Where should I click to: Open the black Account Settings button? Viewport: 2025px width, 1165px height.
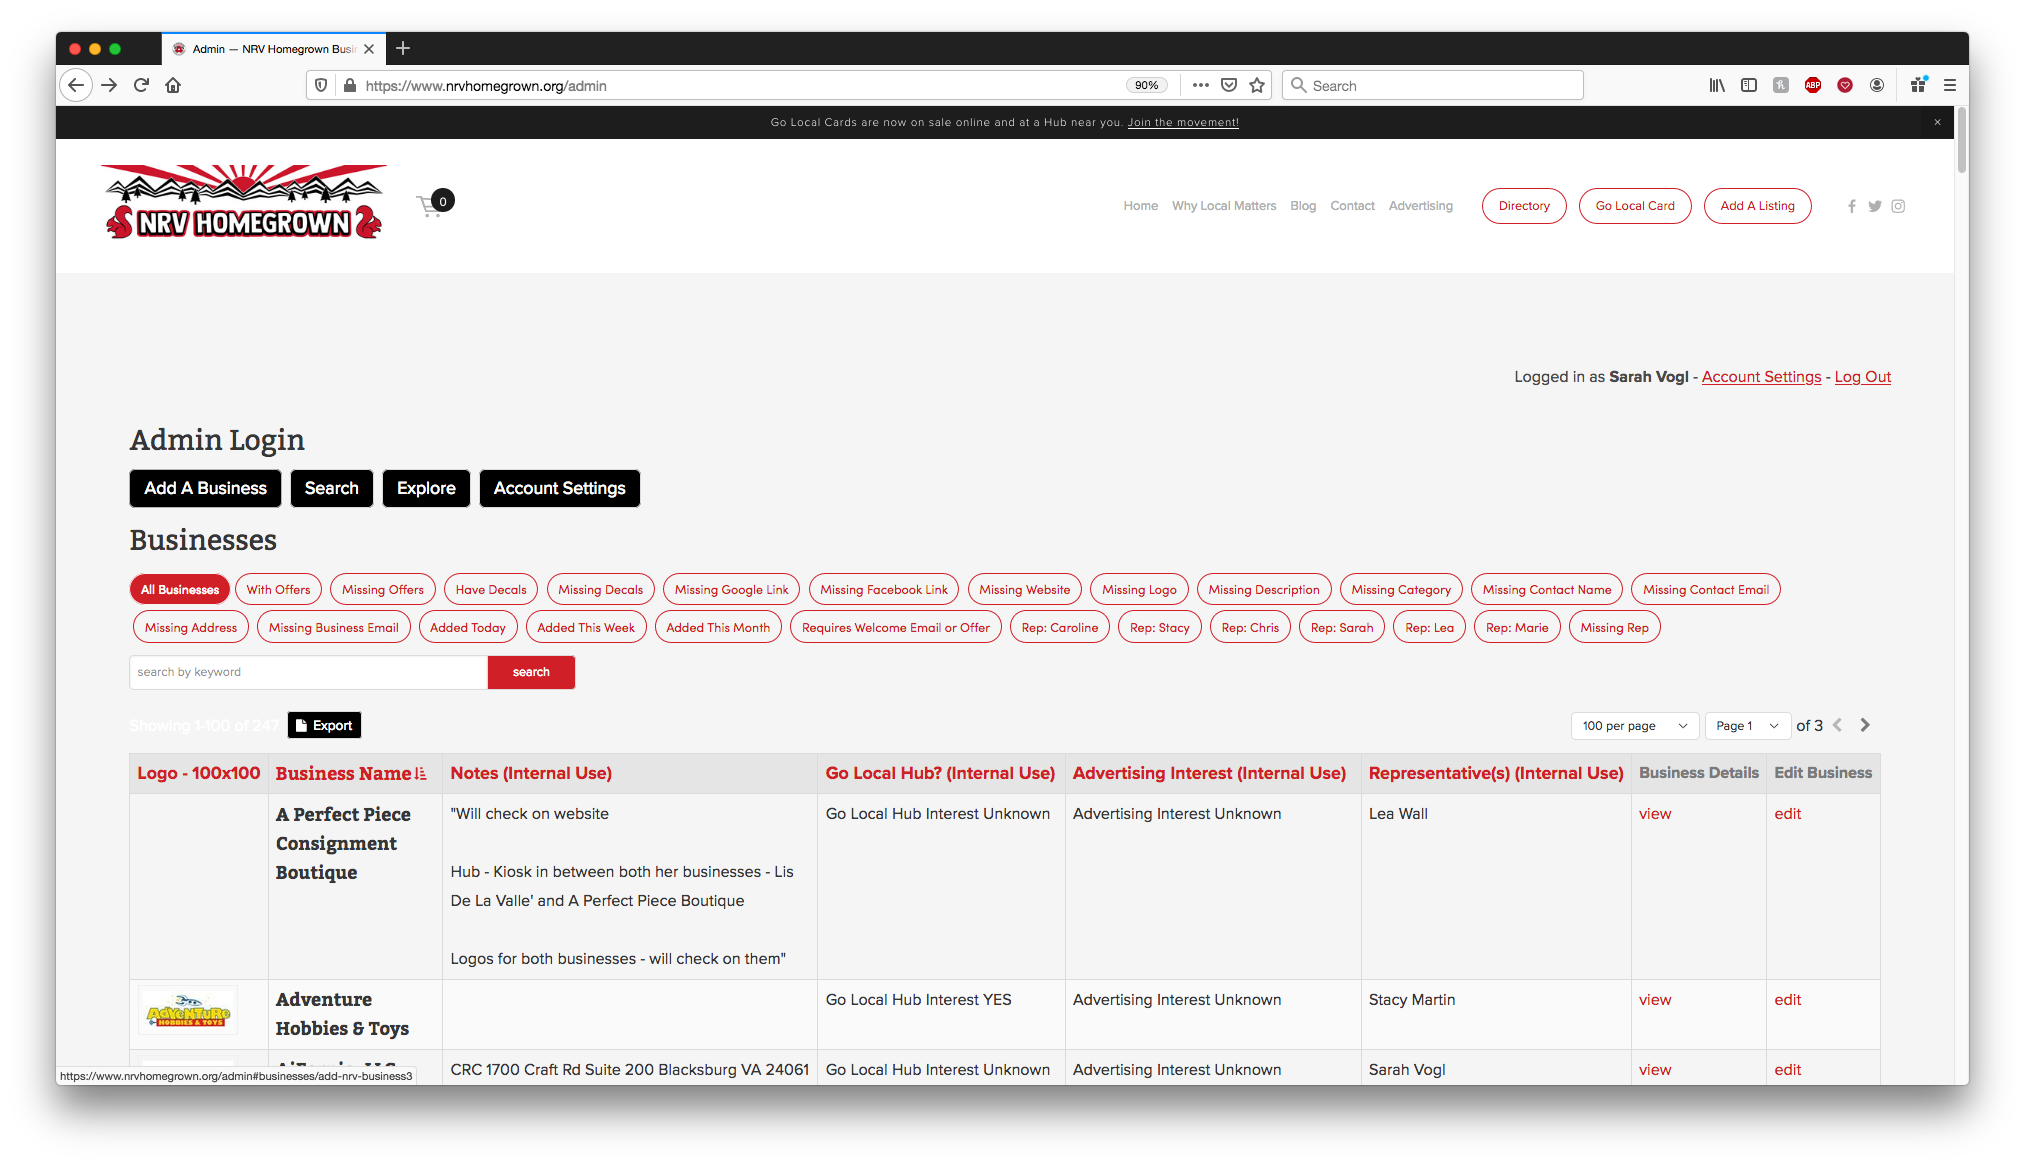coord(559,488)
